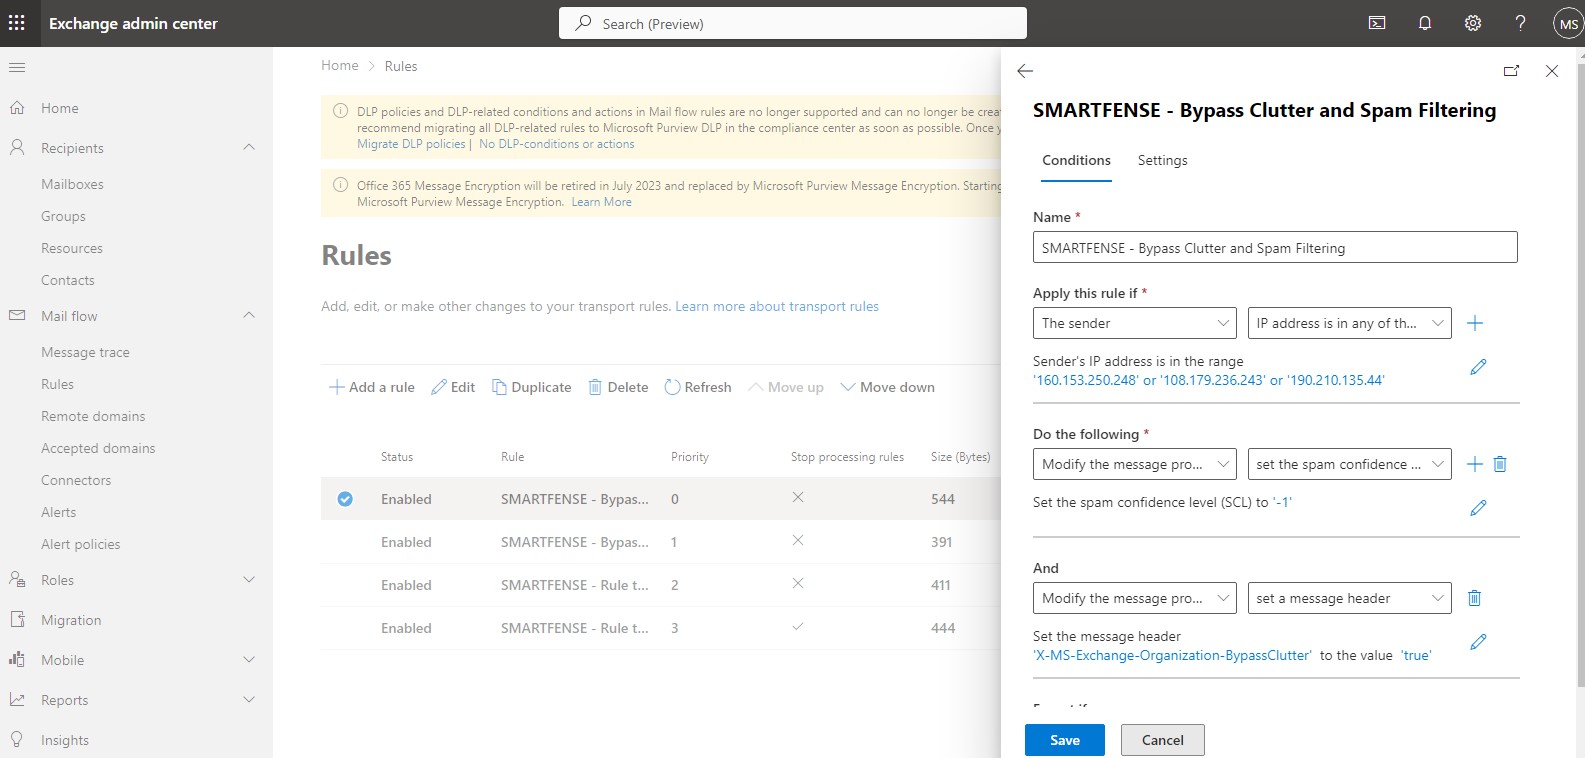The height and width of the screenshot is (758, 1585).
Task: Open Accepted domains in the sidebar
Action: [98, 448]
